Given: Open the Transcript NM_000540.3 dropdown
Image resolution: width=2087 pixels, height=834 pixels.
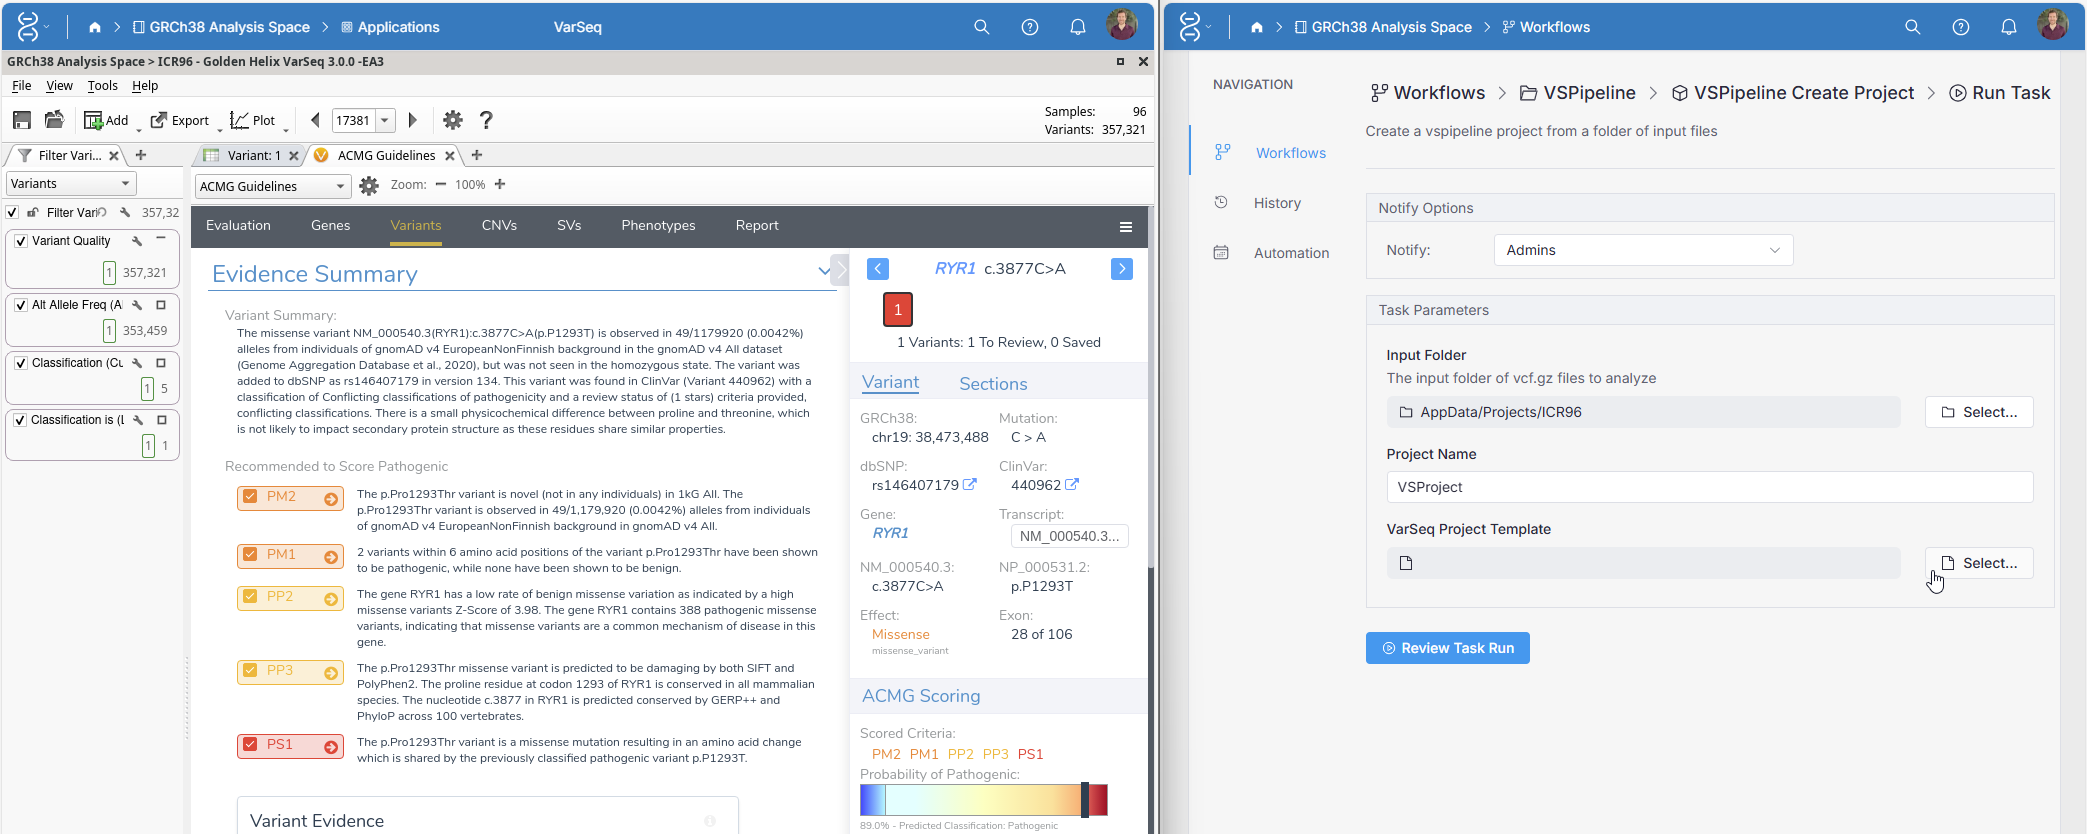Looking at the screenshot, I should [1069, 536].
